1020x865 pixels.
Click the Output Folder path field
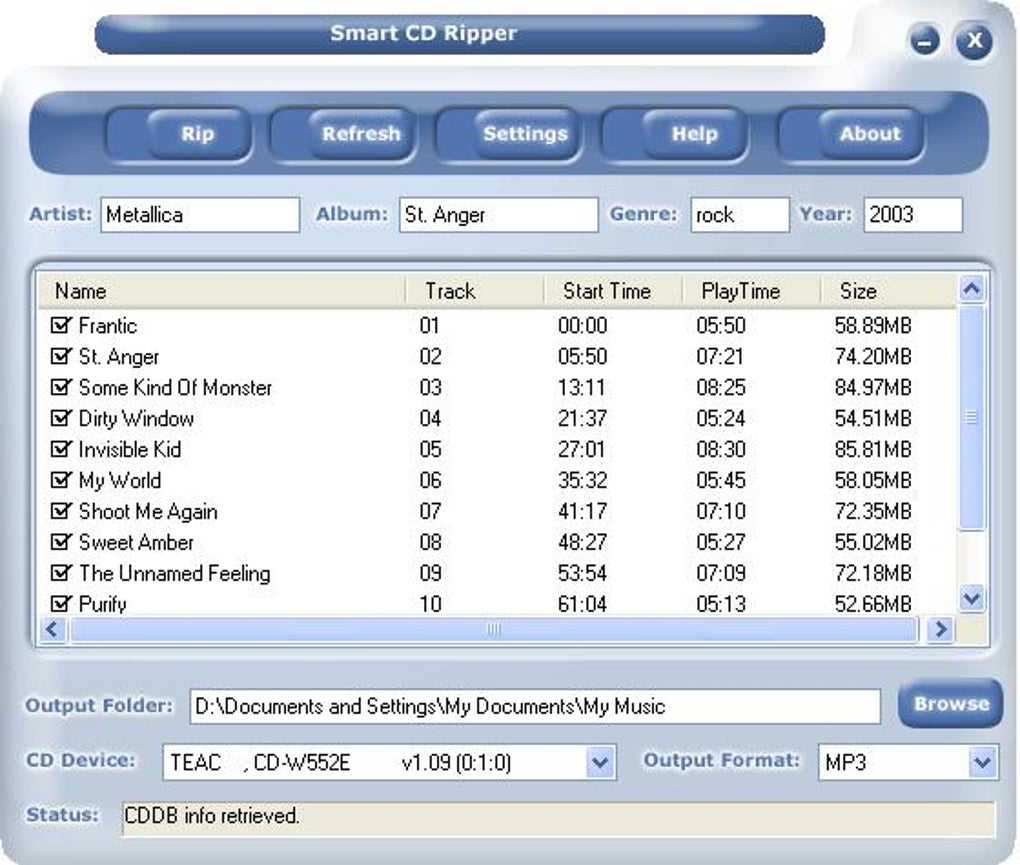(535, 706)
